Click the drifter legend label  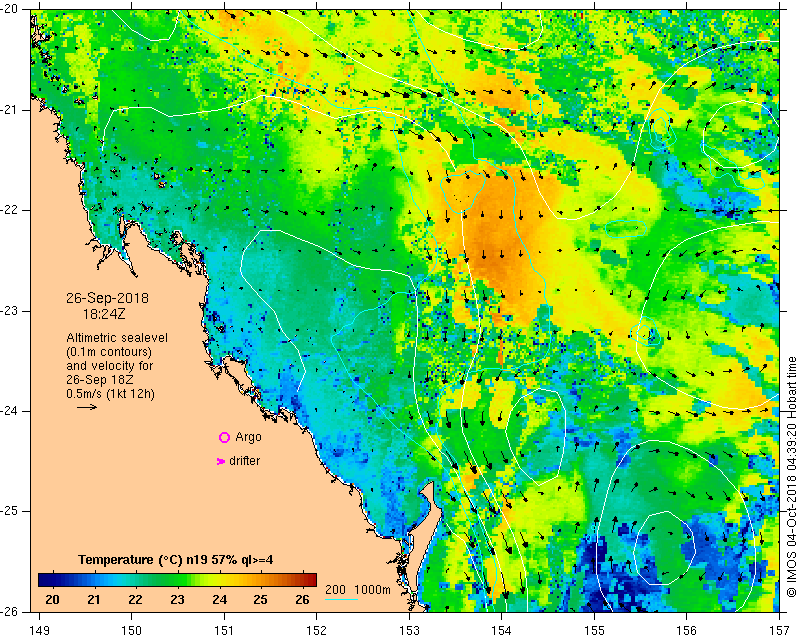244,461
